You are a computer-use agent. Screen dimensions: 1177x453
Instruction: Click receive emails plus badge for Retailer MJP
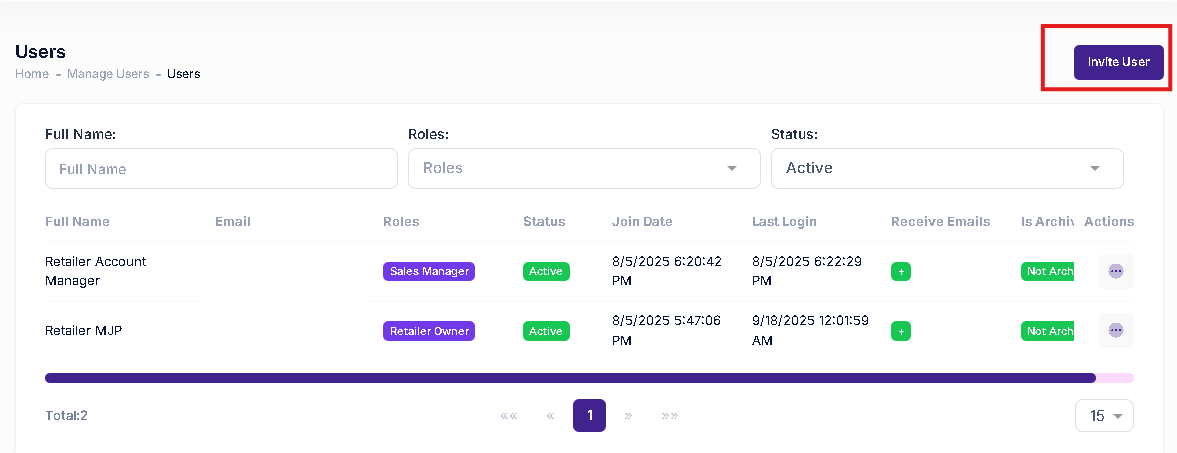901,331
